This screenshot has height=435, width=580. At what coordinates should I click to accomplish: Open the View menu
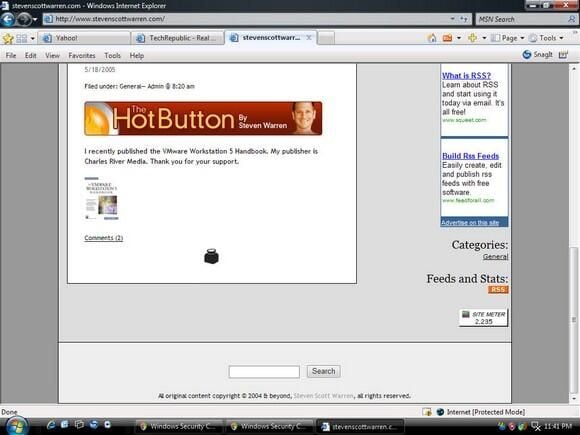52,55
